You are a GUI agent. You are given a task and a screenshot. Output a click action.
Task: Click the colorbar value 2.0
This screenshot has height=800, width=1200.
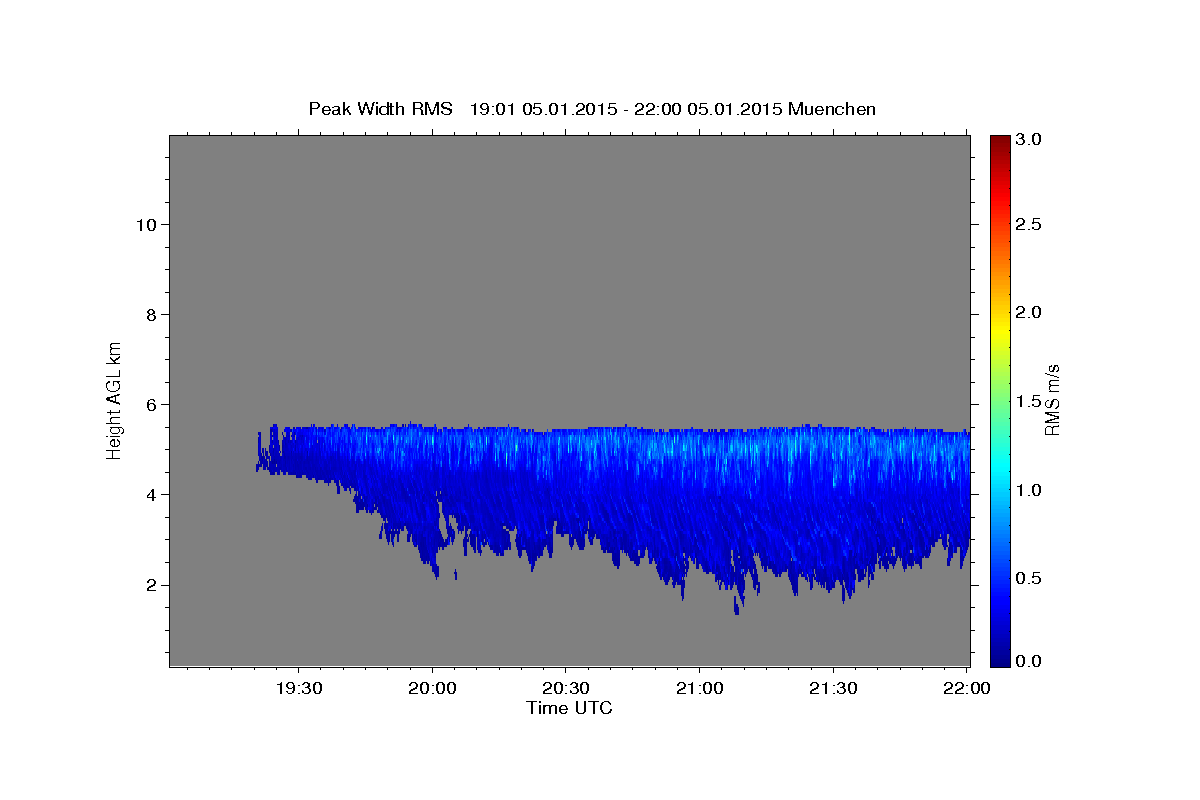(1029, 312)
